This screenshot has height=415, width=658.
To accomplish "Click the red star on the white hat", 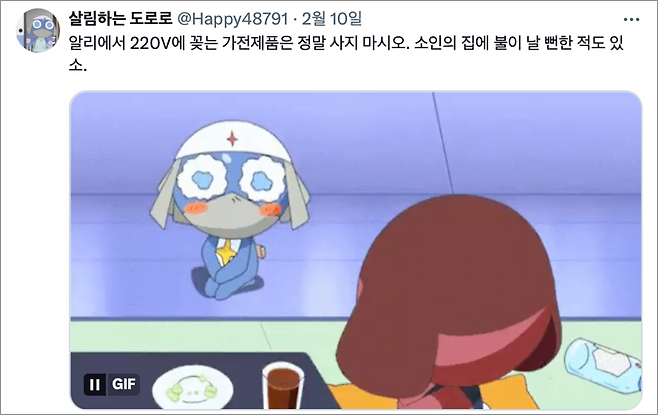I will 232,138.
